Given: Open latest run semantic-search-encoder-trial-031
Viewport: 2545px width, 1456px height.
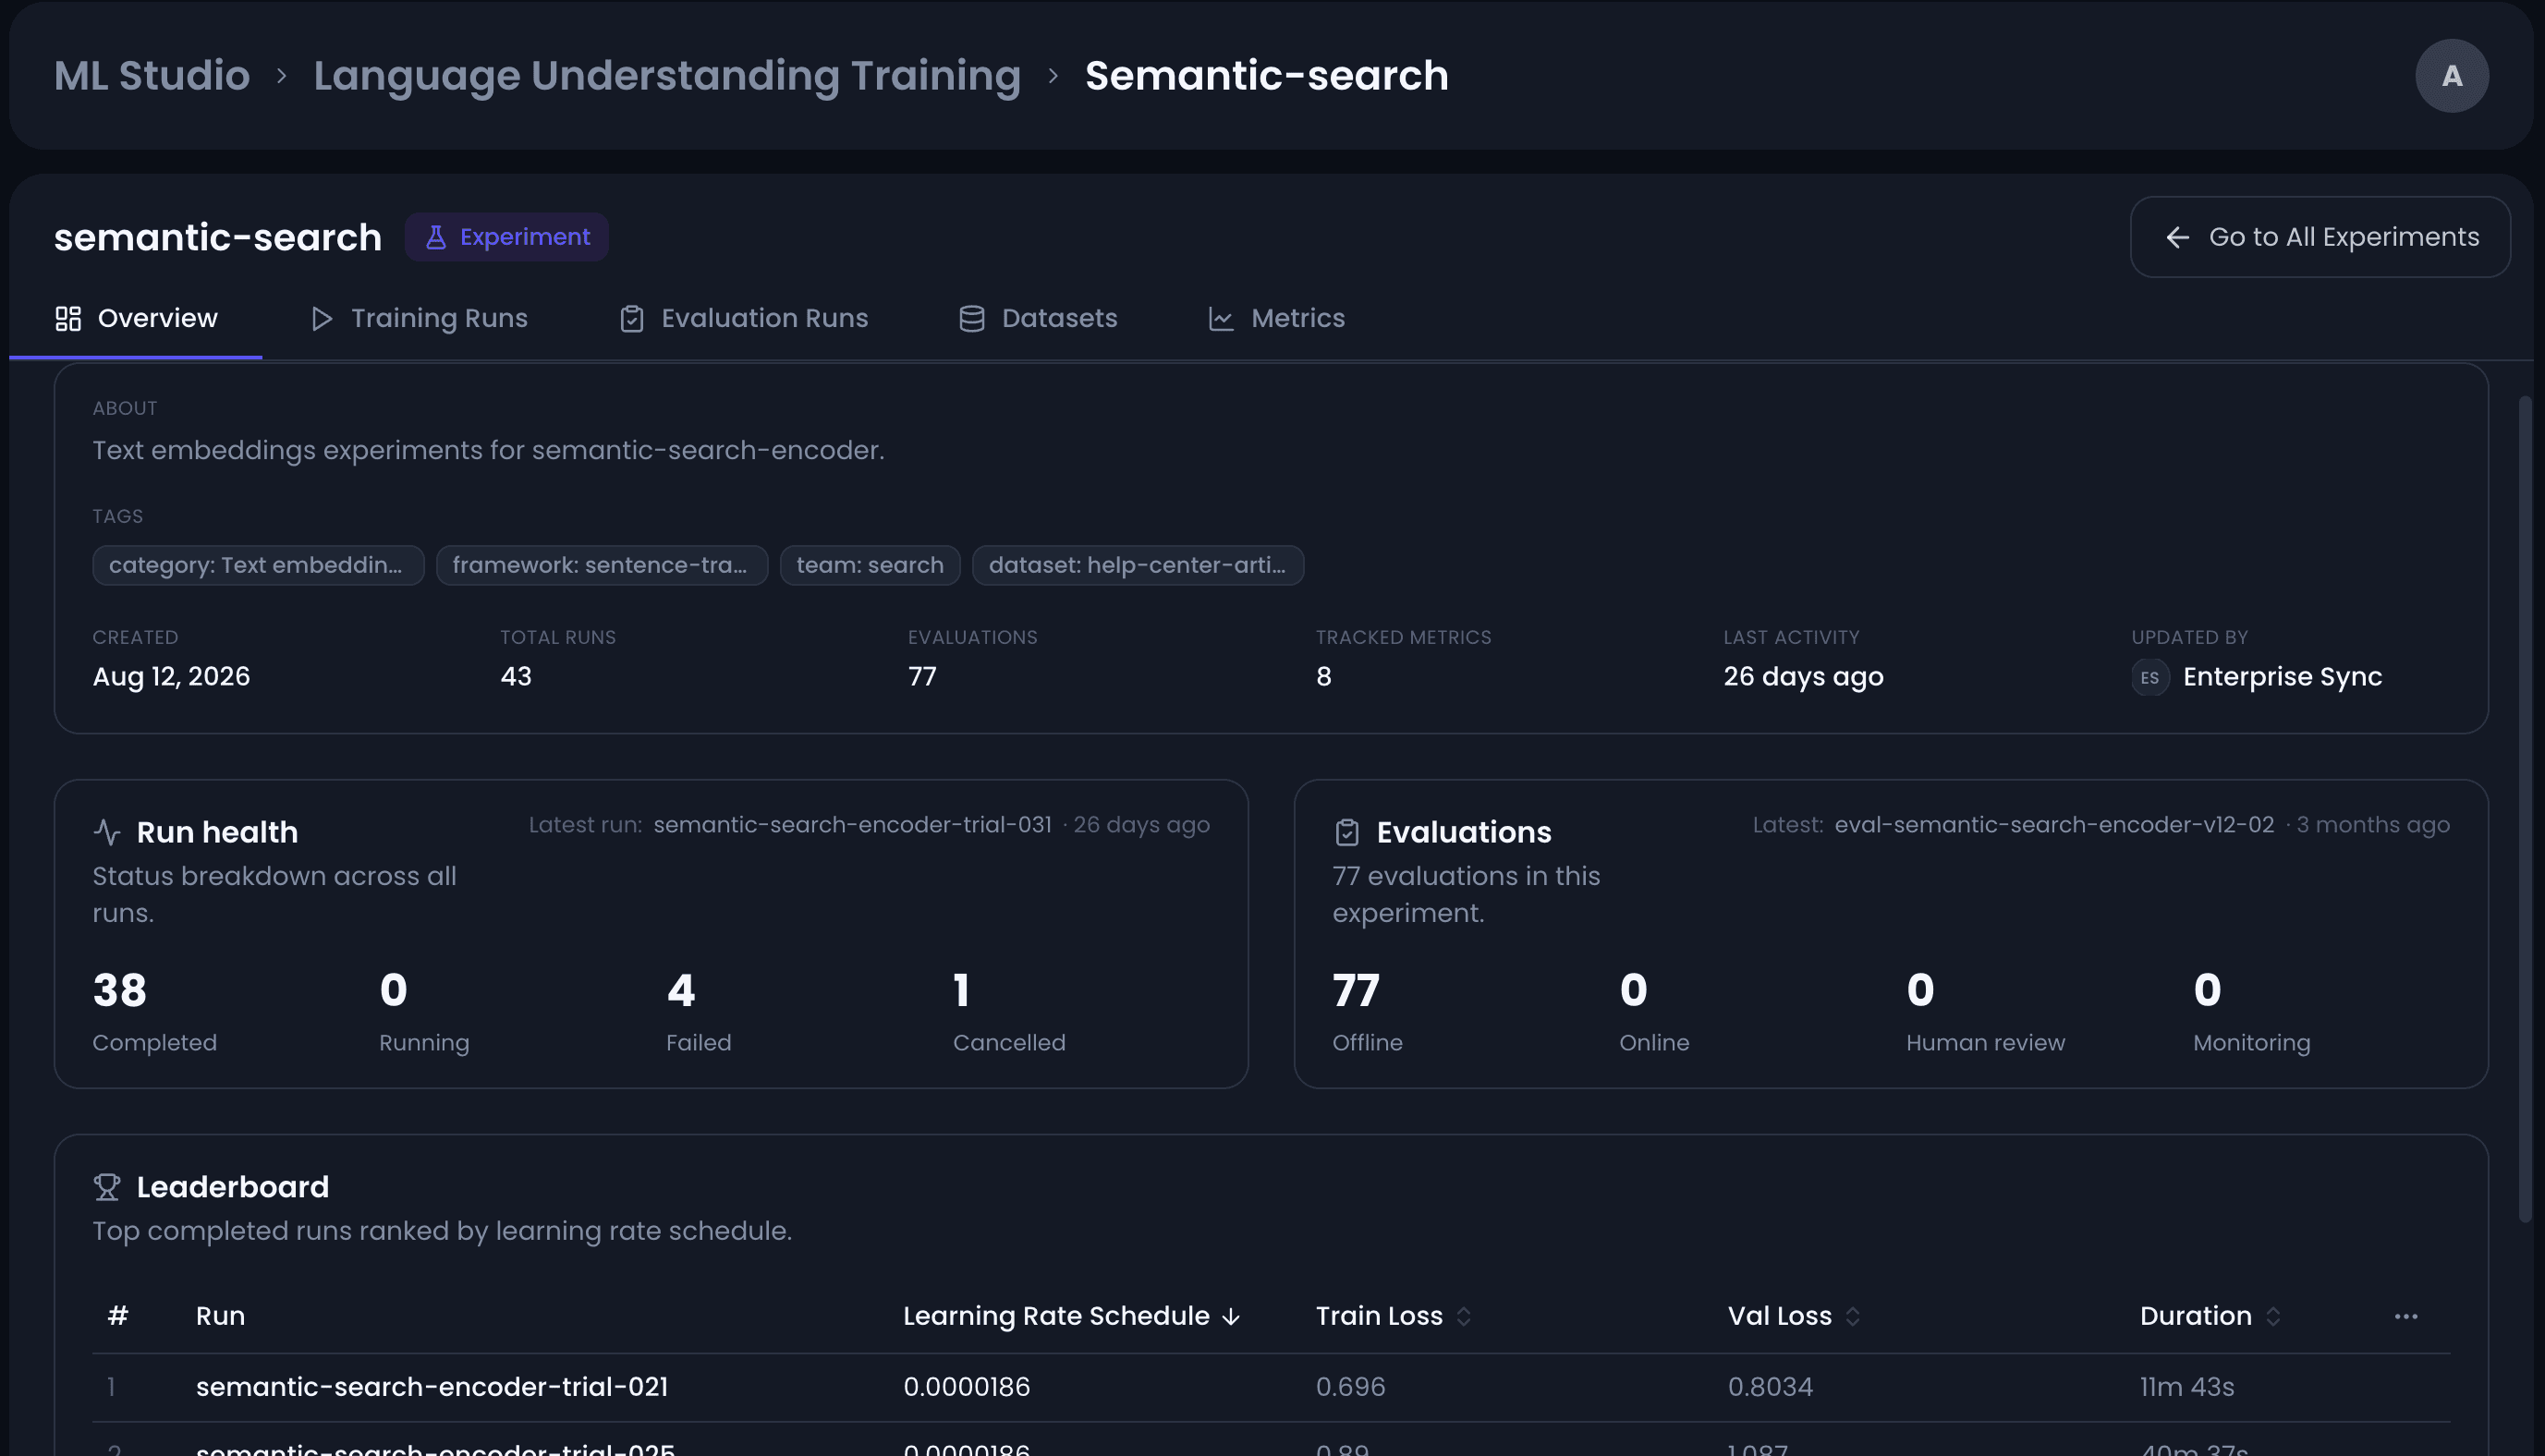Looking at the screenshot, I should point(852,825).
